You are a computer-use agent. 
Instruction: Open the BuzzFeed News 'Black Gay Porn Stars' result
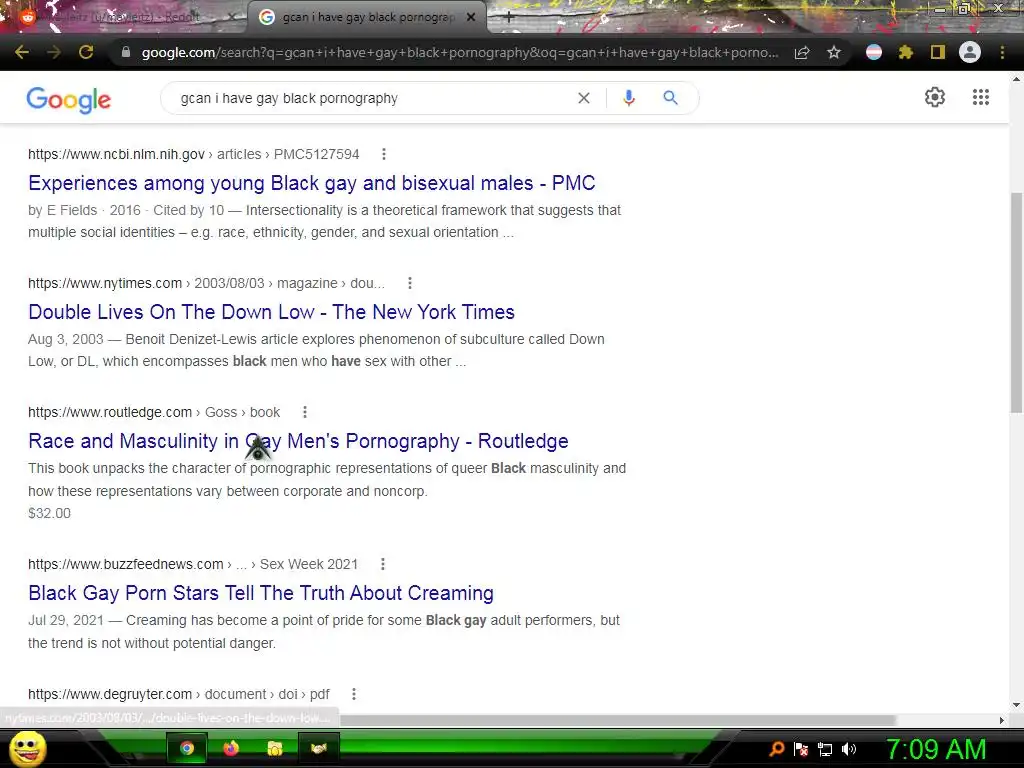click(x=261, y=593)
